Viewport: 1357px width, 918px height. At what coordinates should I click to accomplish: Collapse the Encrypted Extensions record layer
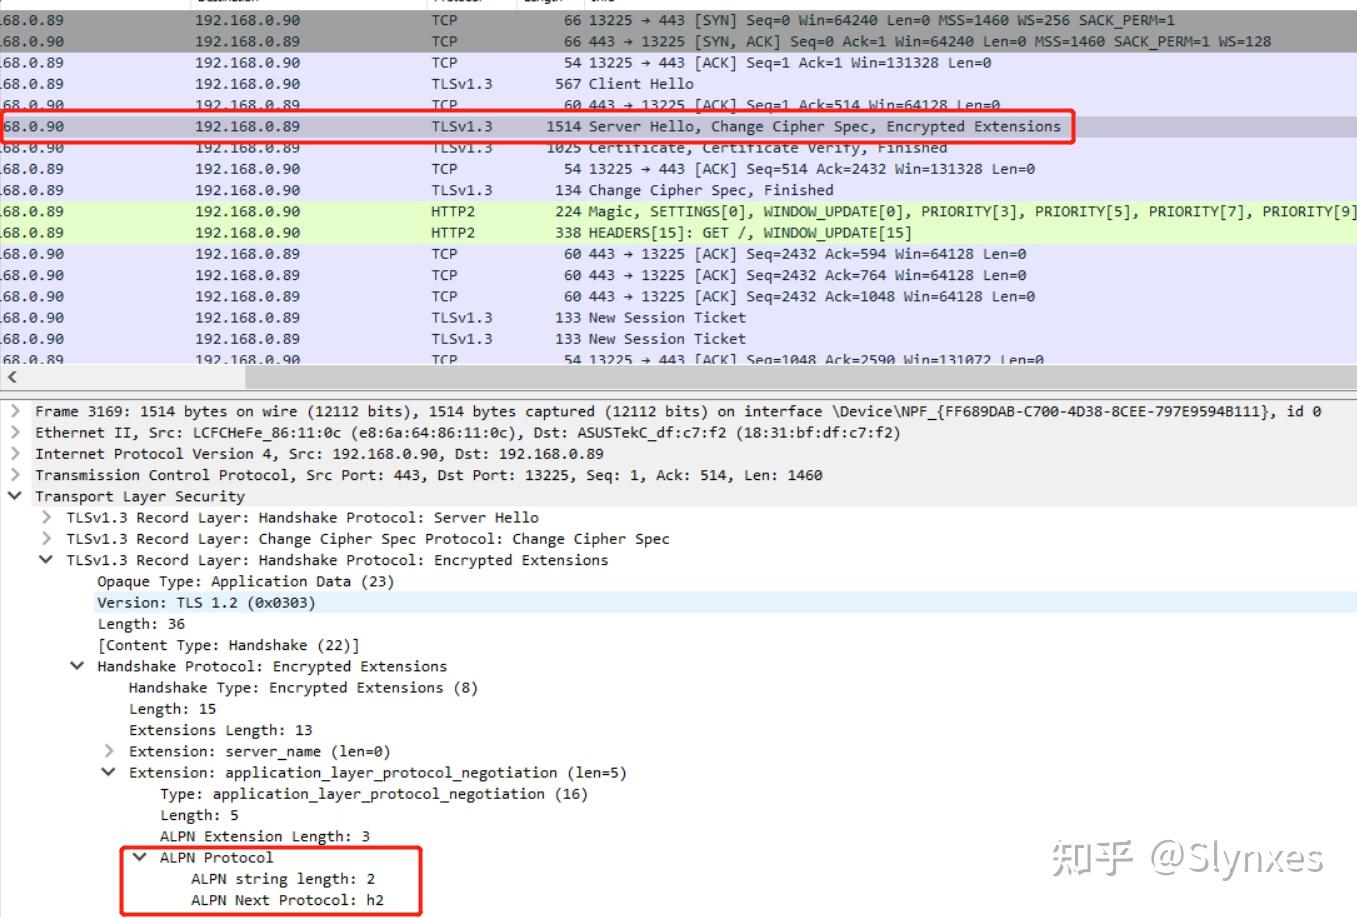[x=46, y=560]
